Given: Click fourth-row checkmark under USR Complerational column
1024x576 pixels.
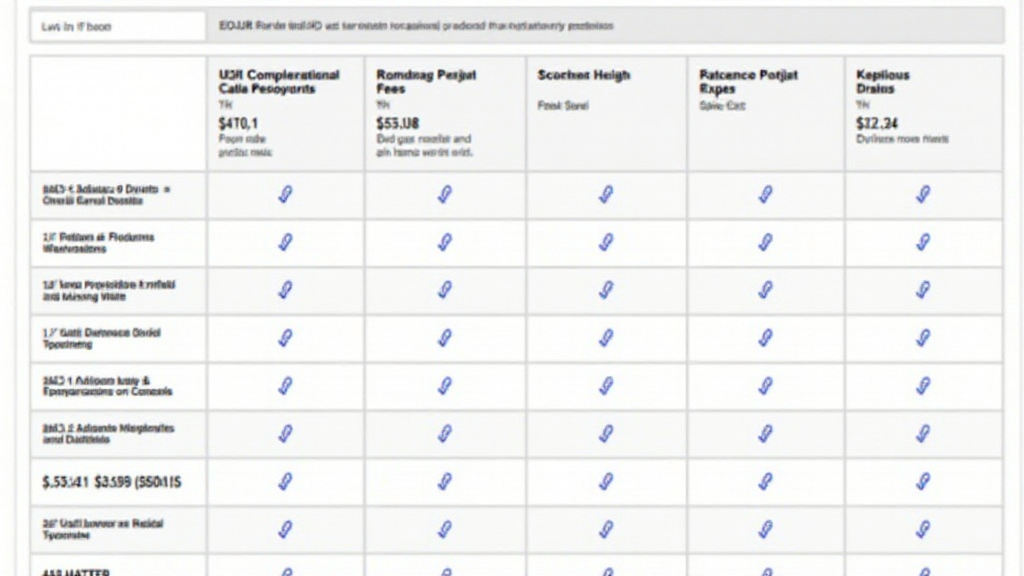Looking at the screenshot, I should [x=285, y=338].
